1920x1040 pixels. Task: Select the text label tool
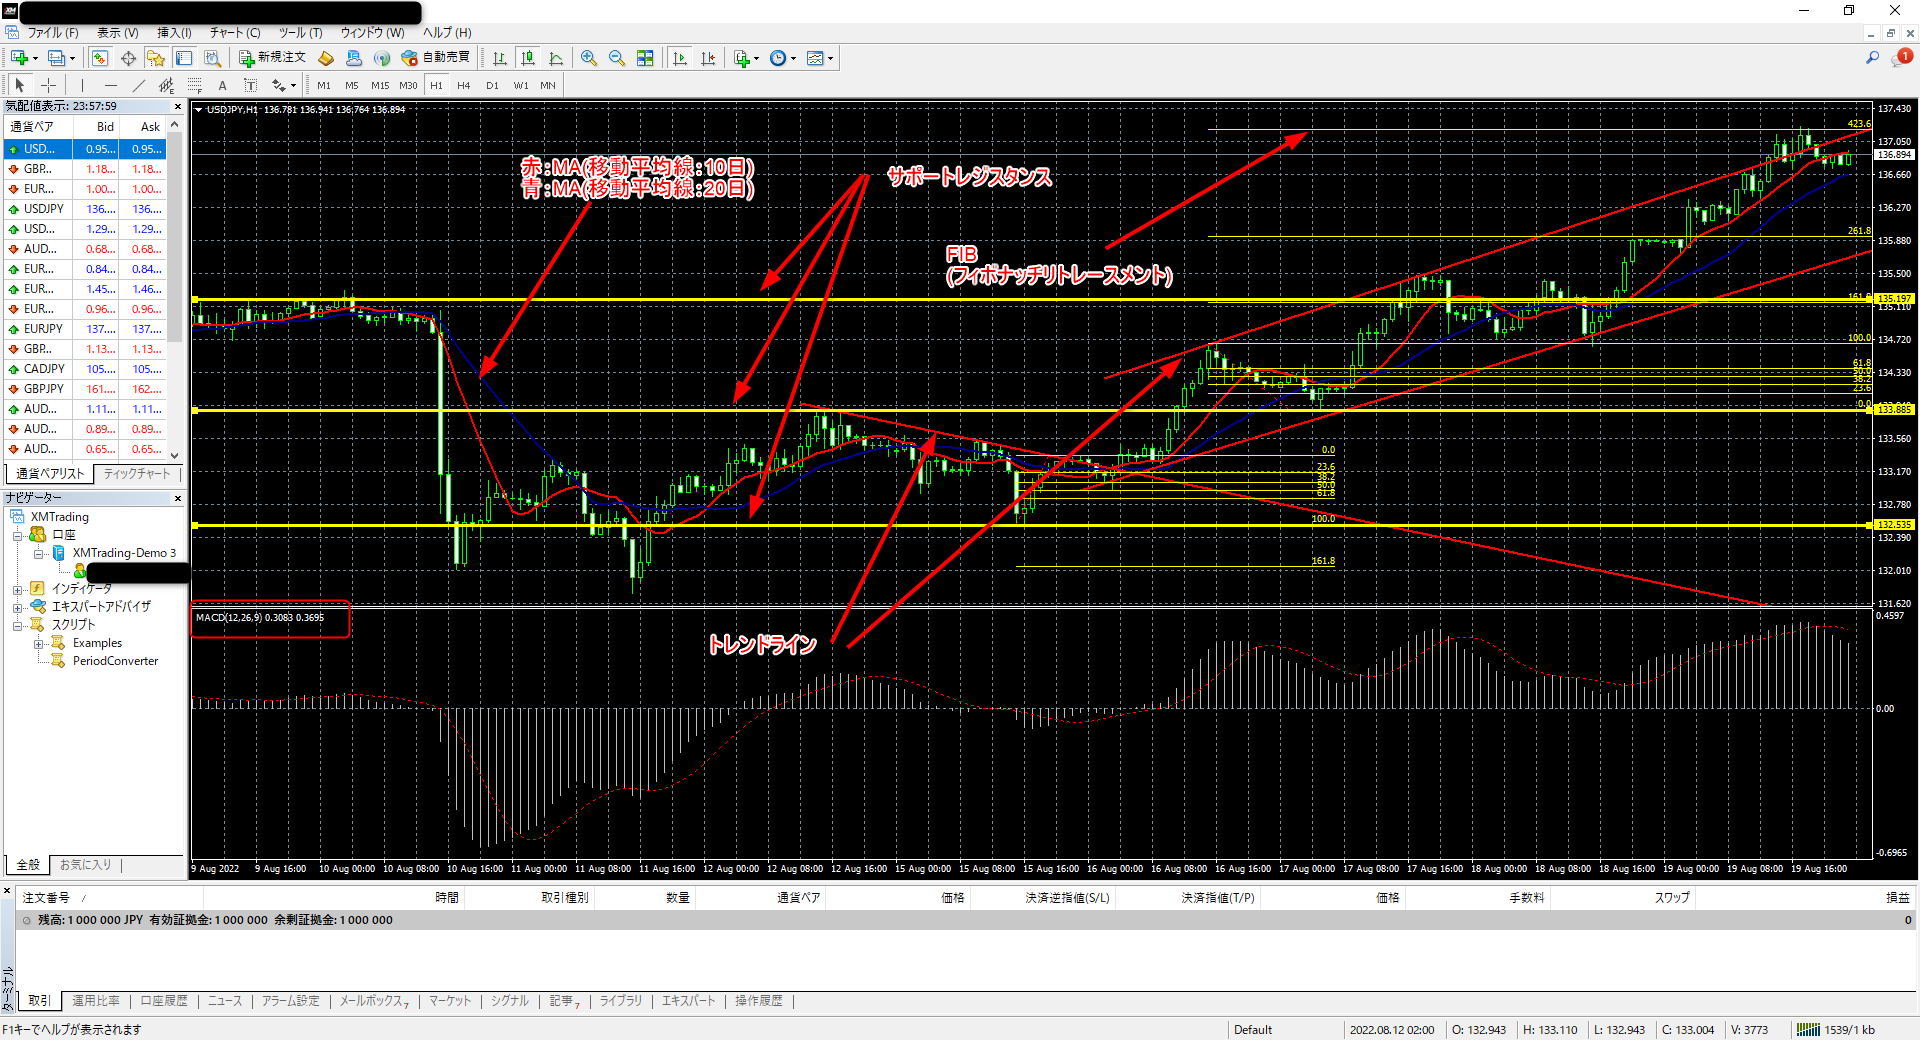point(222,85)
